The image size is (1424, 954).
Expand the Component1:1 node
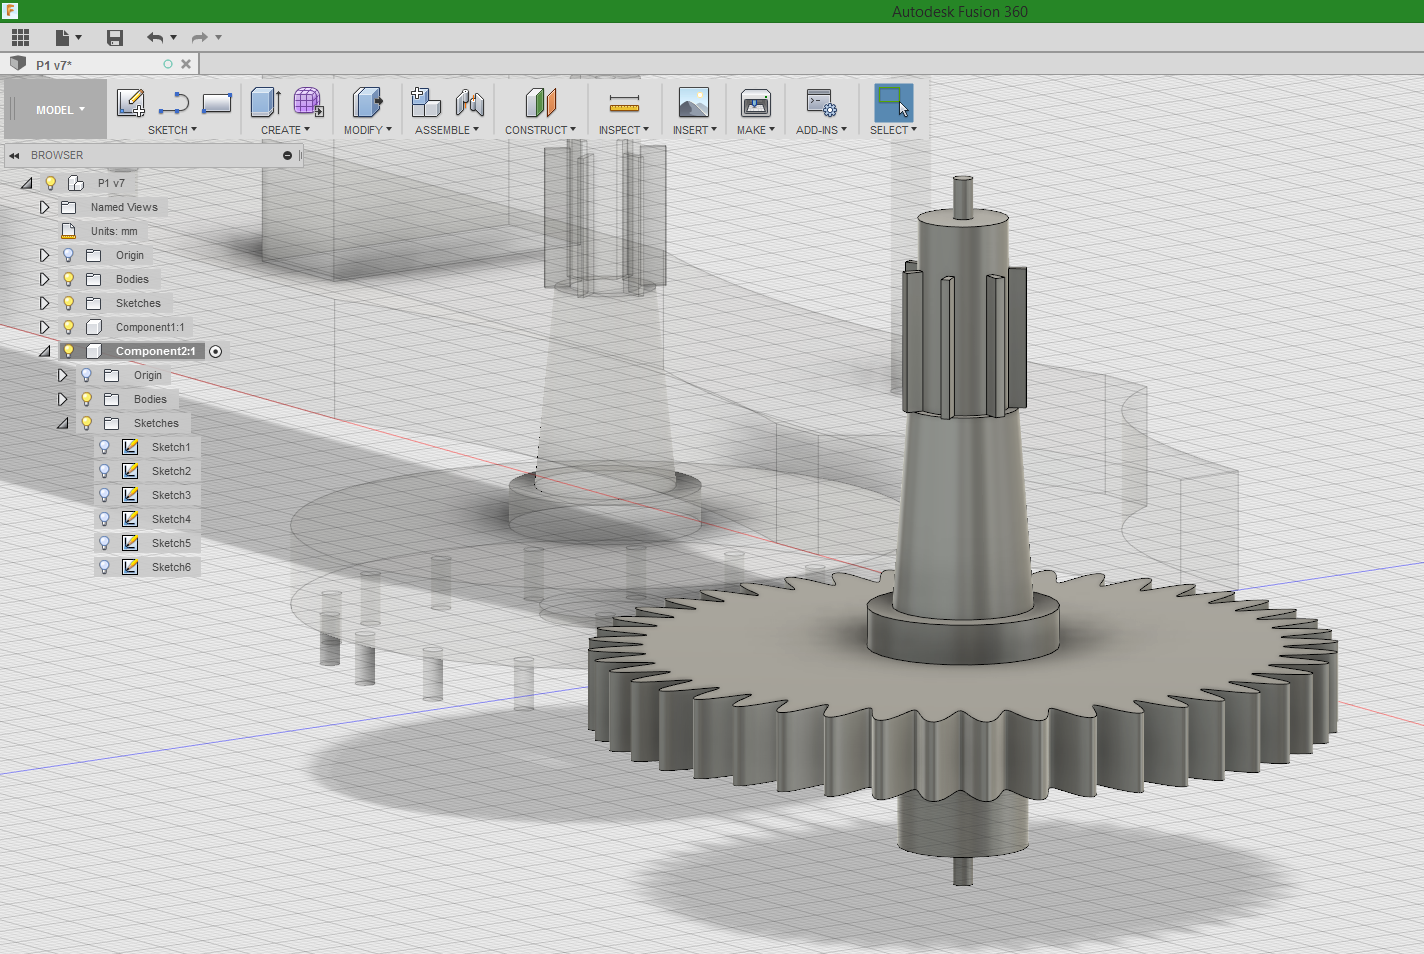point(44,327)
